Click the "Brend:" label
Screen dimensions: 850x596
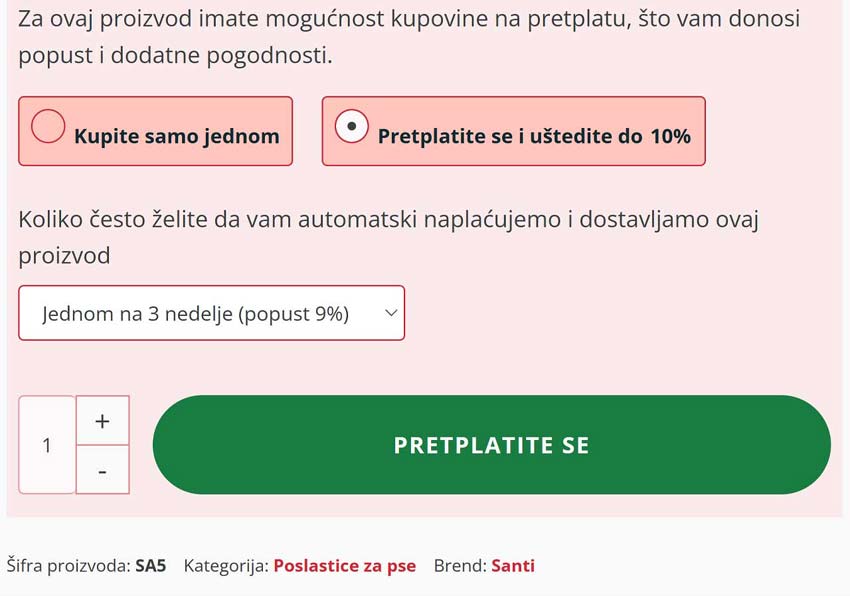pos(460,566)
